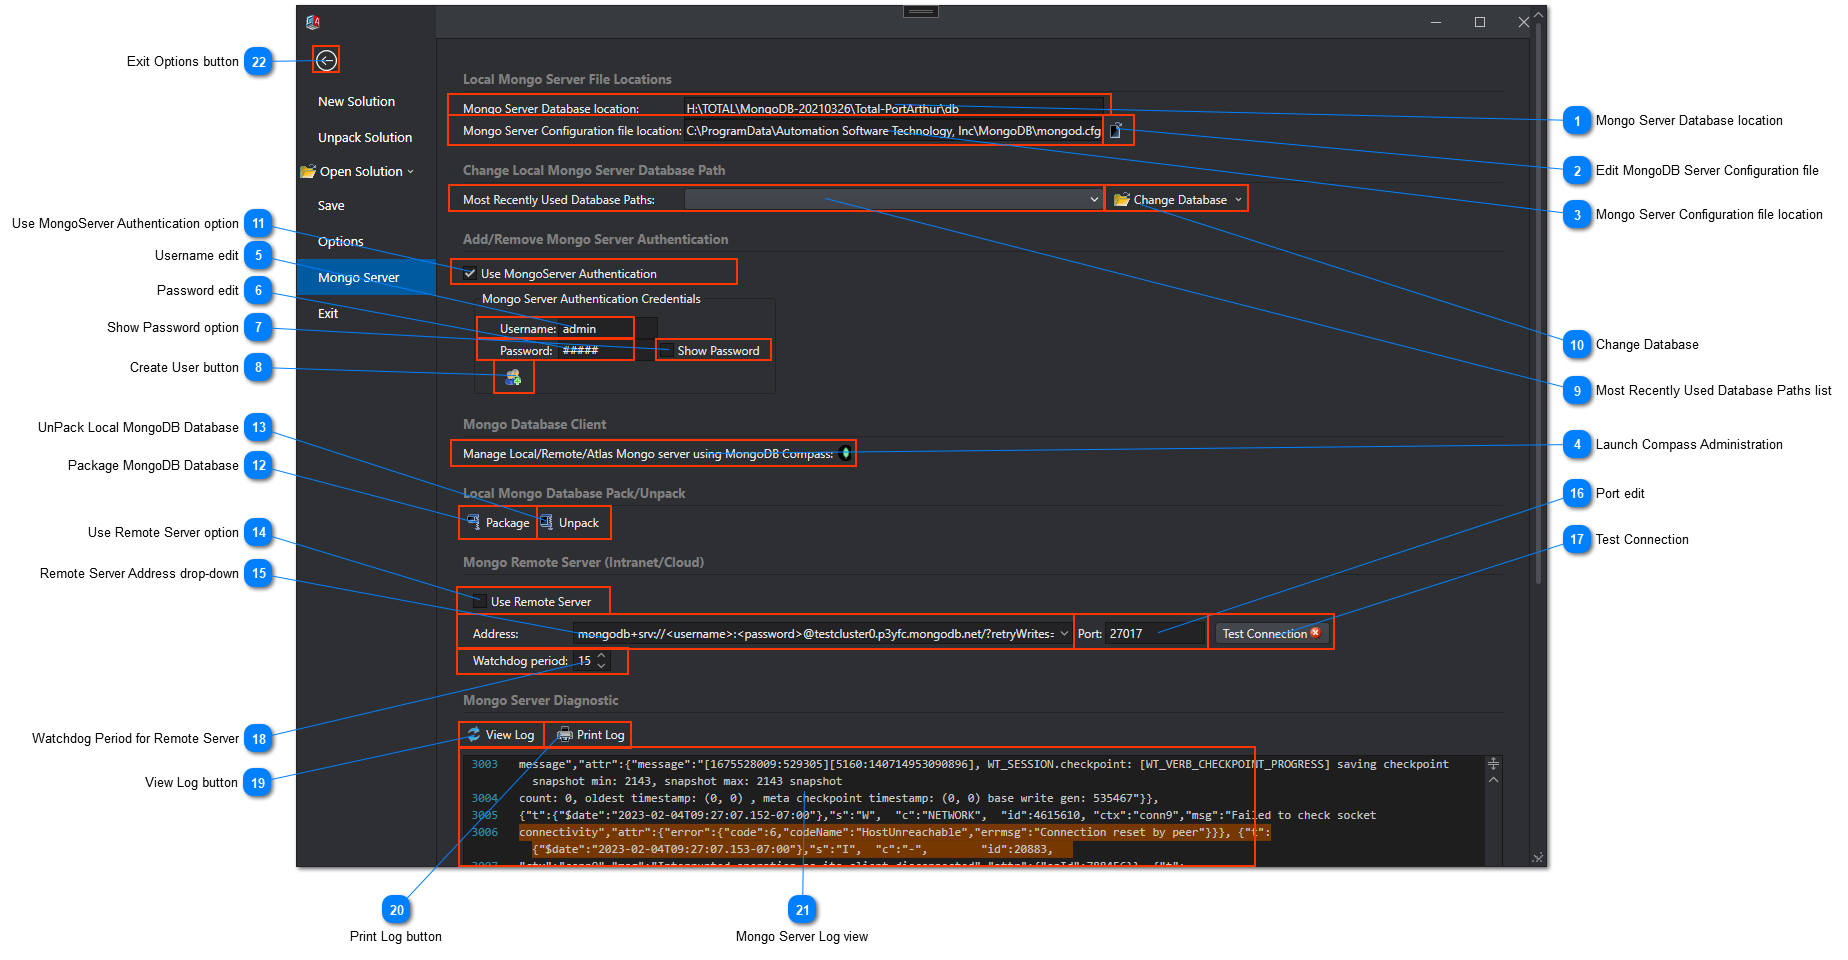Click log line 3004 in the log view
The image size is (1848, 960).
pyautogui.click(x=838, y=798)
